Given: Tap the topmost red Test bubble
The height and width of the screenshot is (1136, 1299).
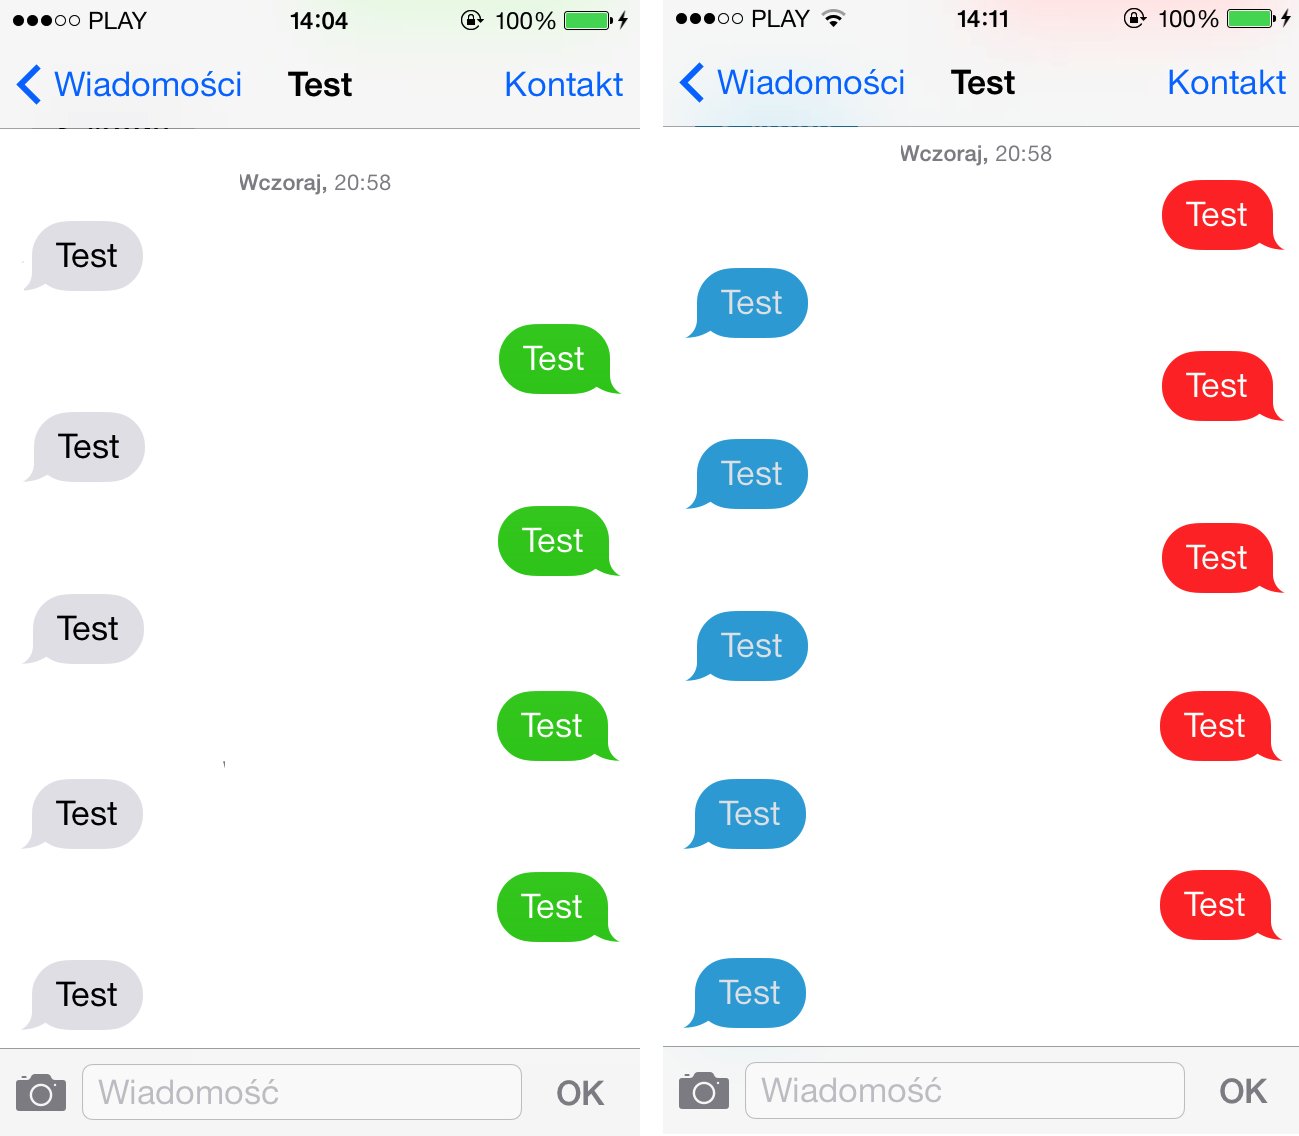Looking at the screenshot, I should coord(1217,215).
